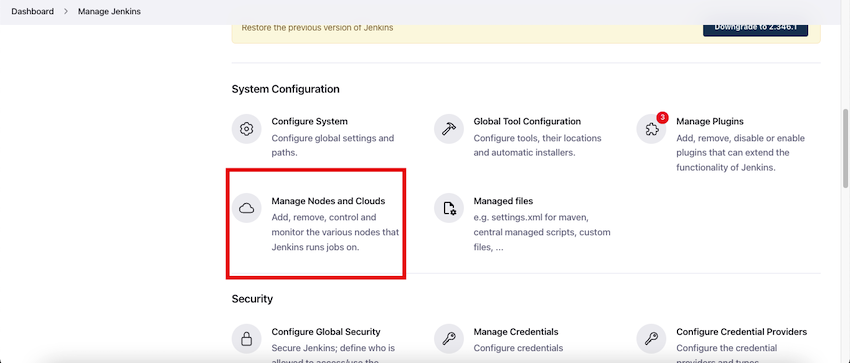850x363 pixels.
Task: Open the Configure Global Security padlock icon
Action: point(247,339)
